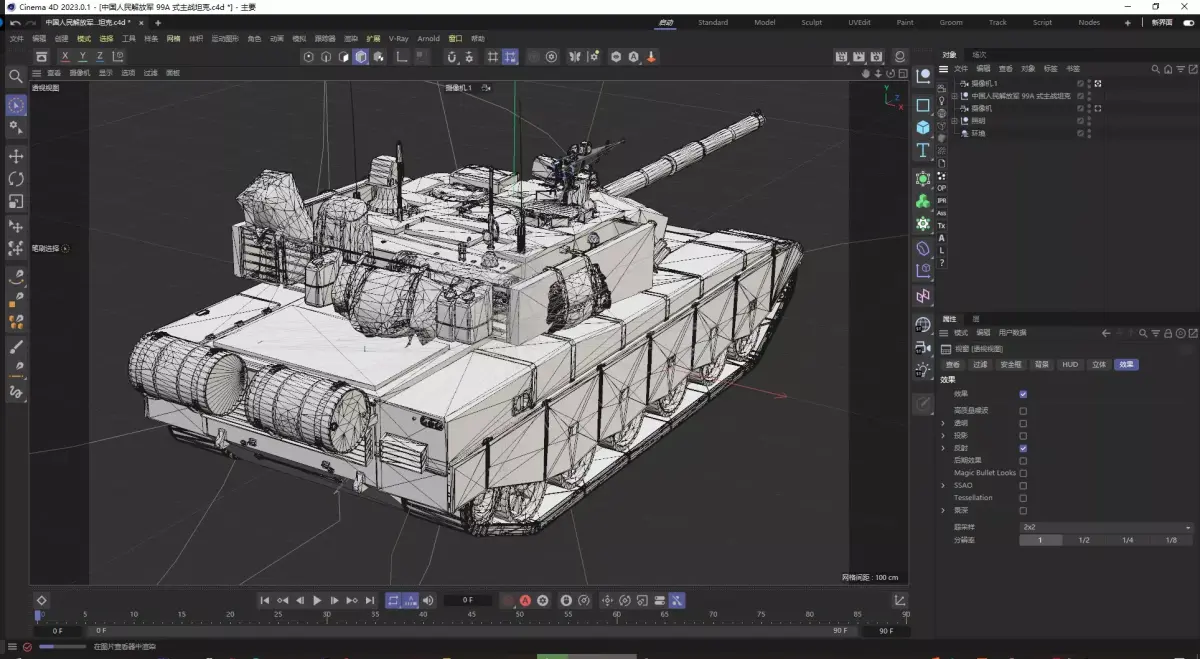Image resolution: width=1200 pixels, height=659 pixels.
Task: Open the new interface layout dropdown
Action: (x=1162, y=22)
